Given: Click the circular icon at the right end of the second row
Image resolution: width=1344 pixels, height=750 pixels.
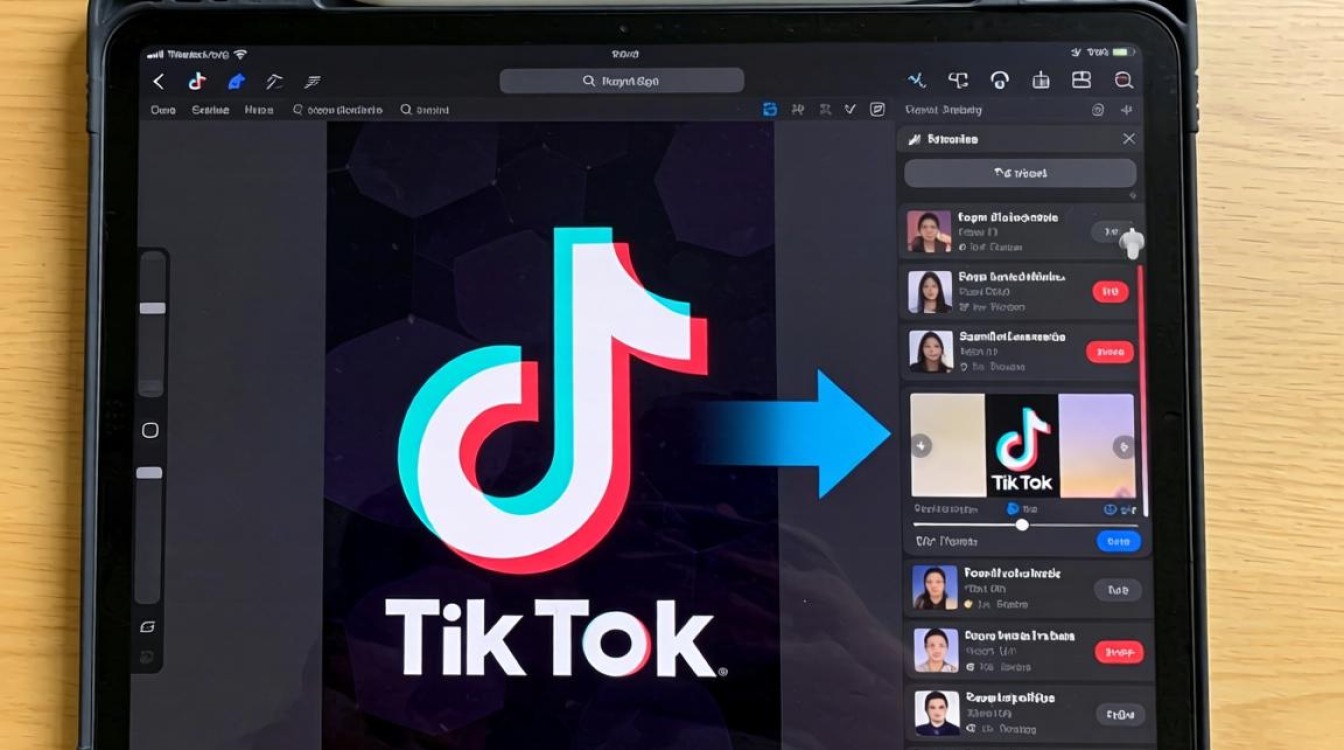Looking at the screenshot, I should [x=1098, y=110].
